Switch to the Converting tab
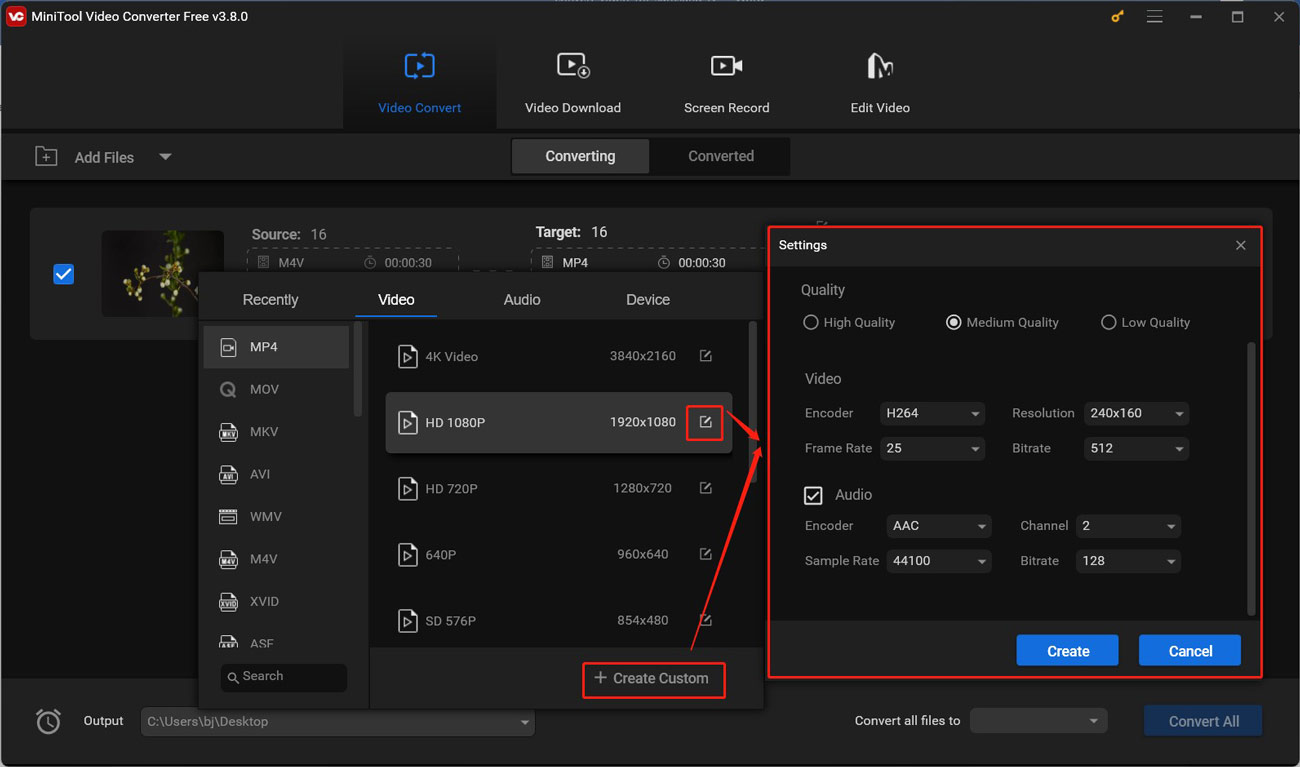Screen dimensions: 1300x767 580,156
